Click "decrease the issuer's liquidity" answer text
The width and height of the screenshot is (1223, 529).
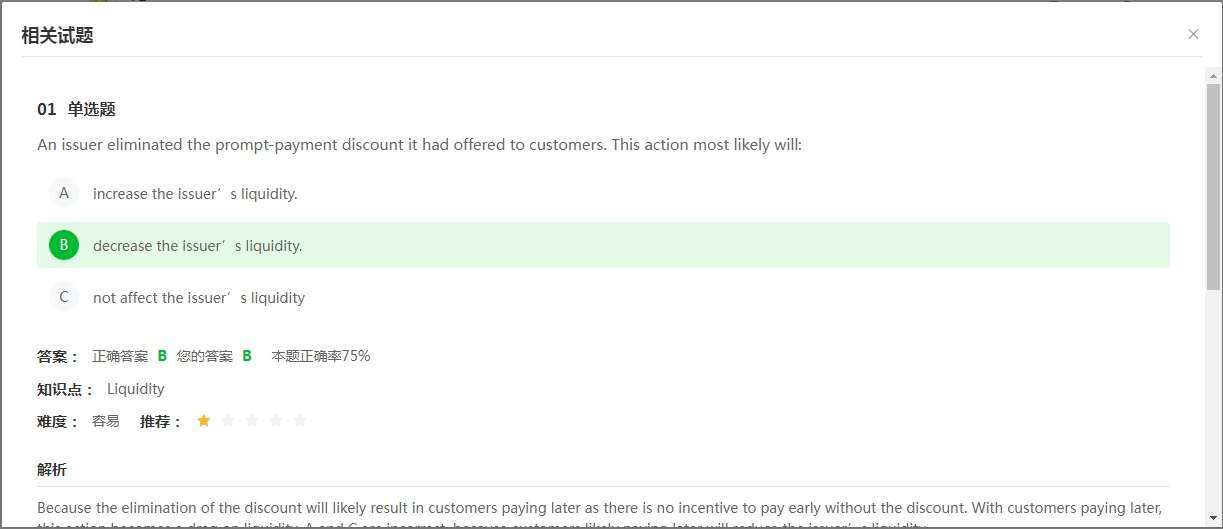pos(197,246)
